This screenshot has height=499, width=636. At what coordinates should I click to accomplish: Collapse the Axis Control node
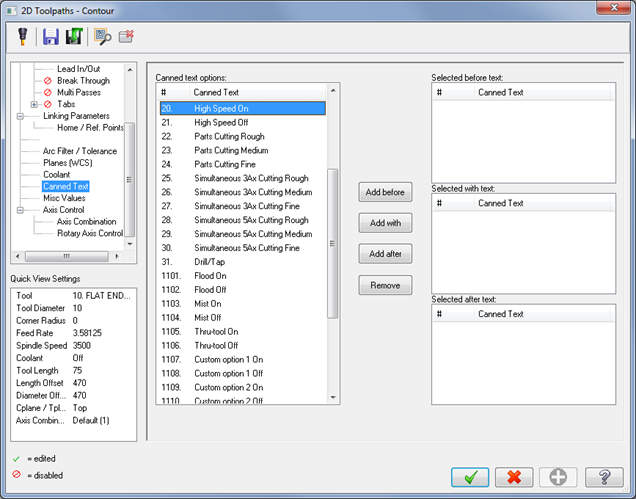click(20, 210)
